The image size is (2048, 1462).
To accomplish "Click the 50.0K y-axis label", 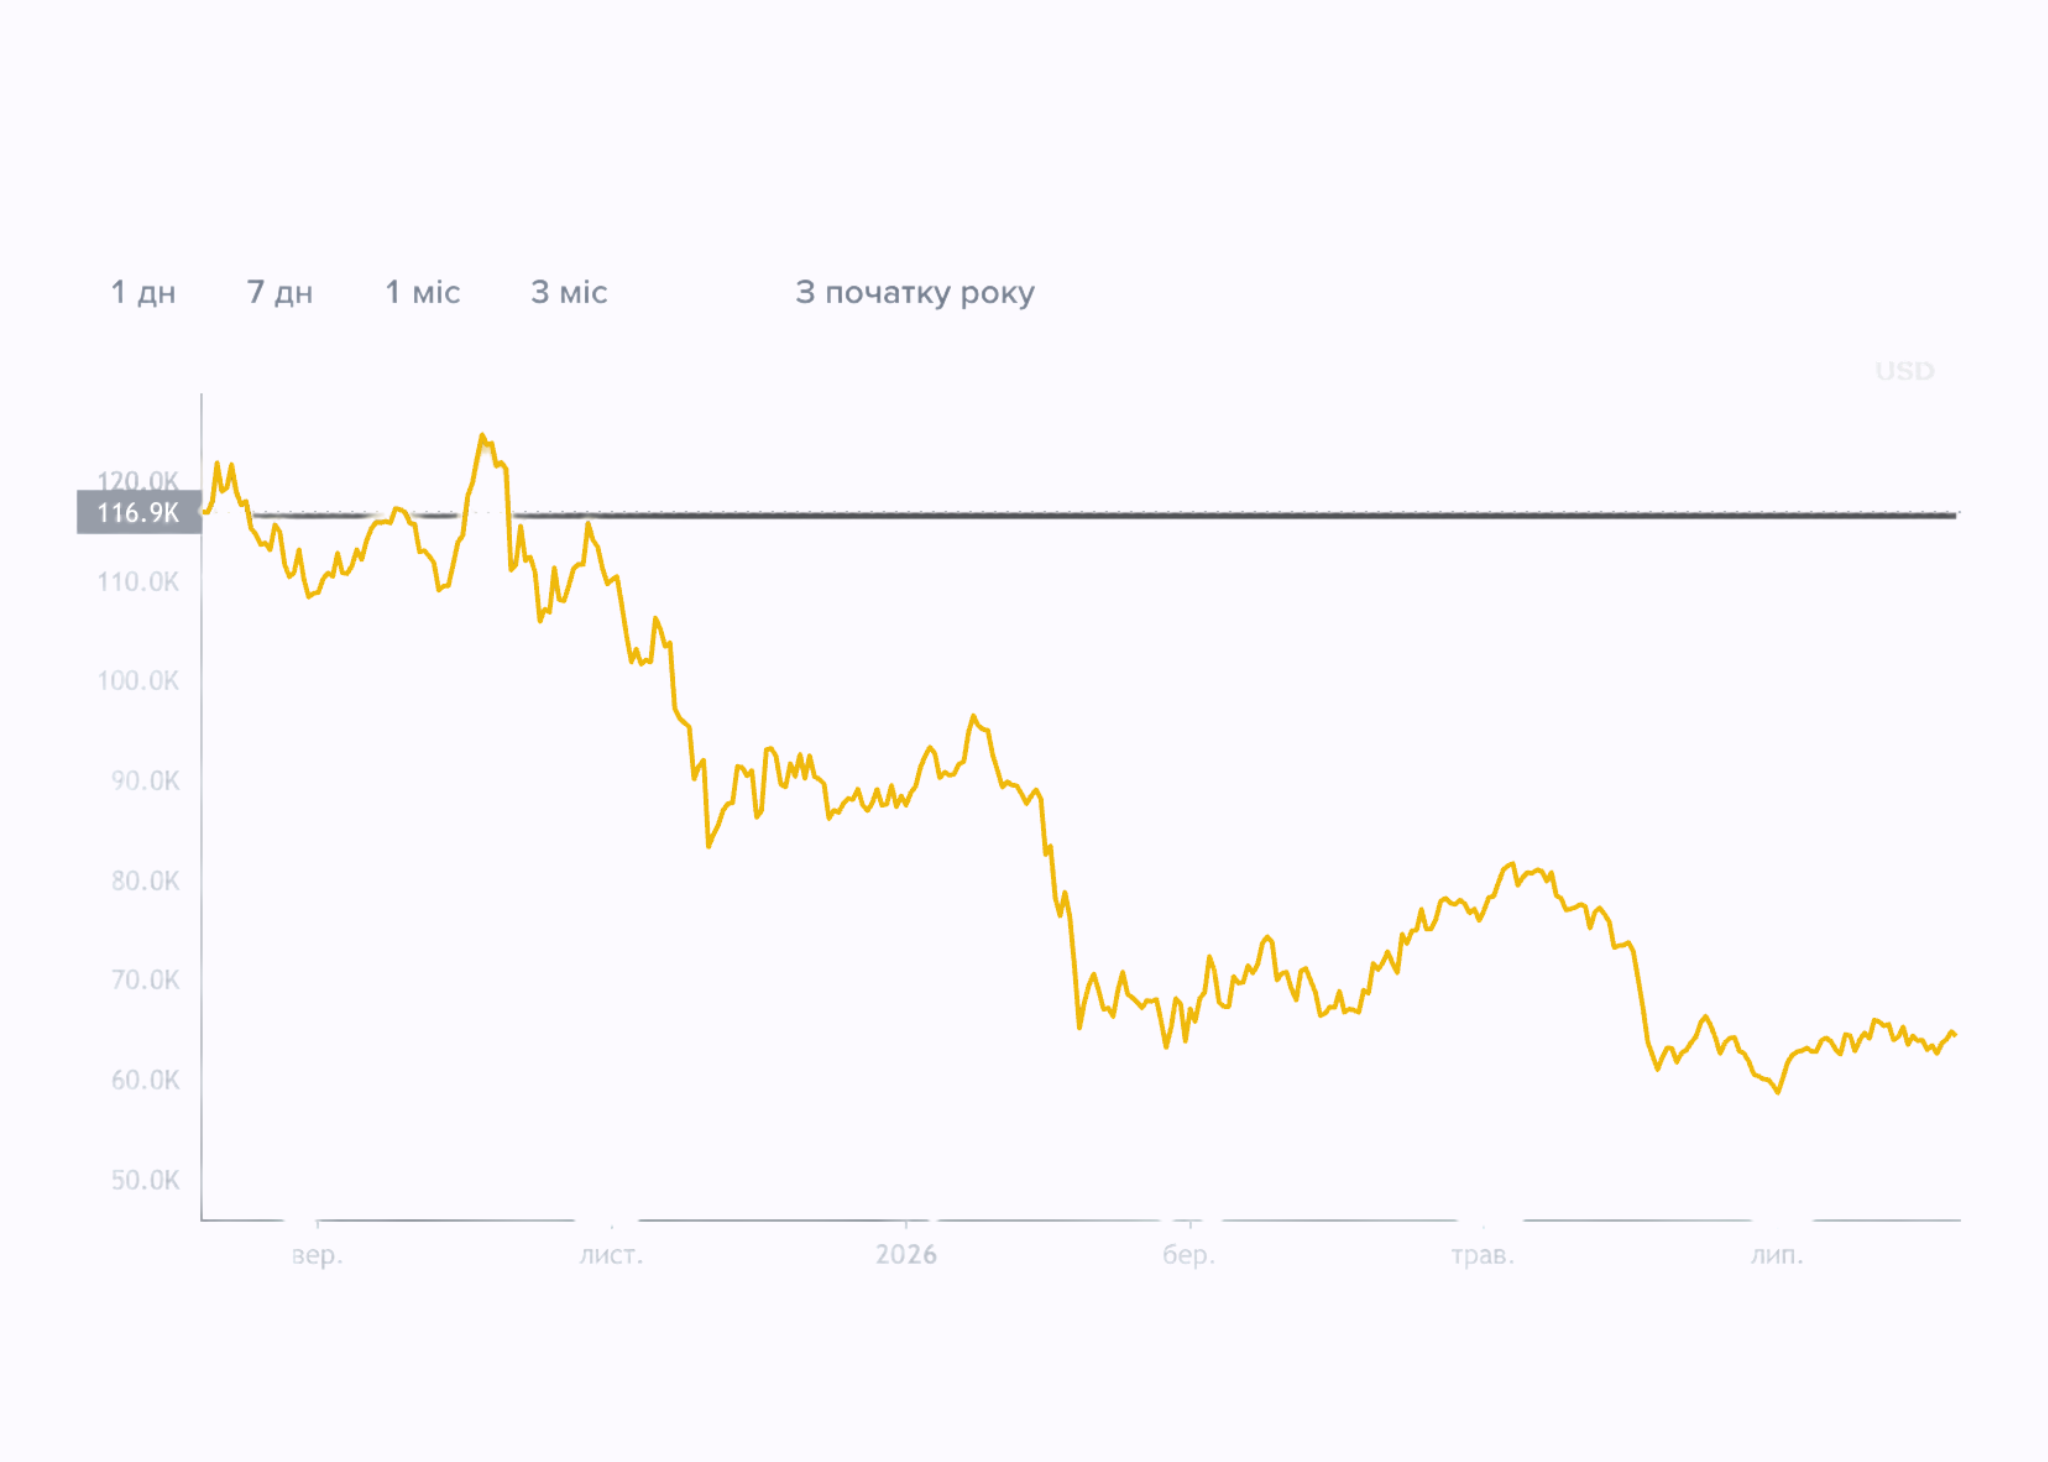I will click(x=145, y=1180).
